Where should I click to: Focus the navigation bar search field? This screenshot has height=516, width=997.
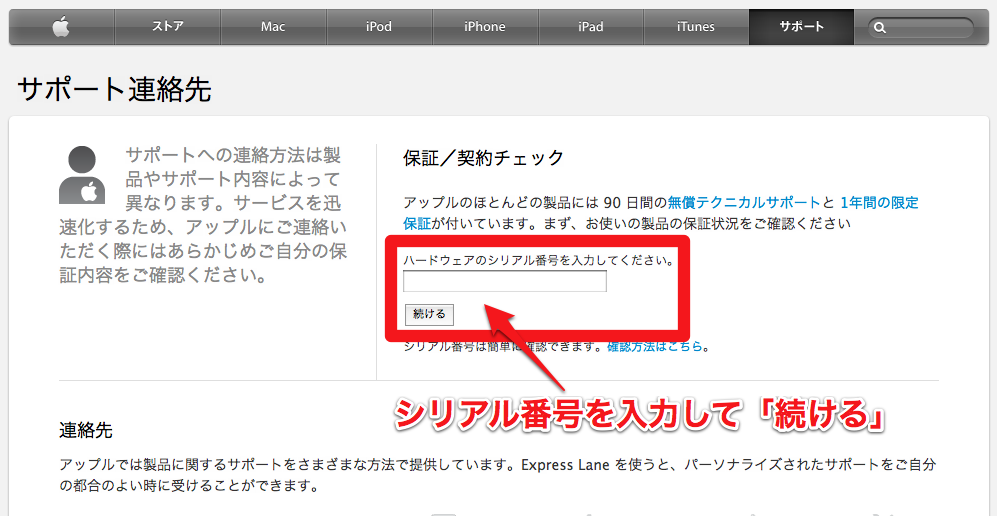(x=921, y=28)
